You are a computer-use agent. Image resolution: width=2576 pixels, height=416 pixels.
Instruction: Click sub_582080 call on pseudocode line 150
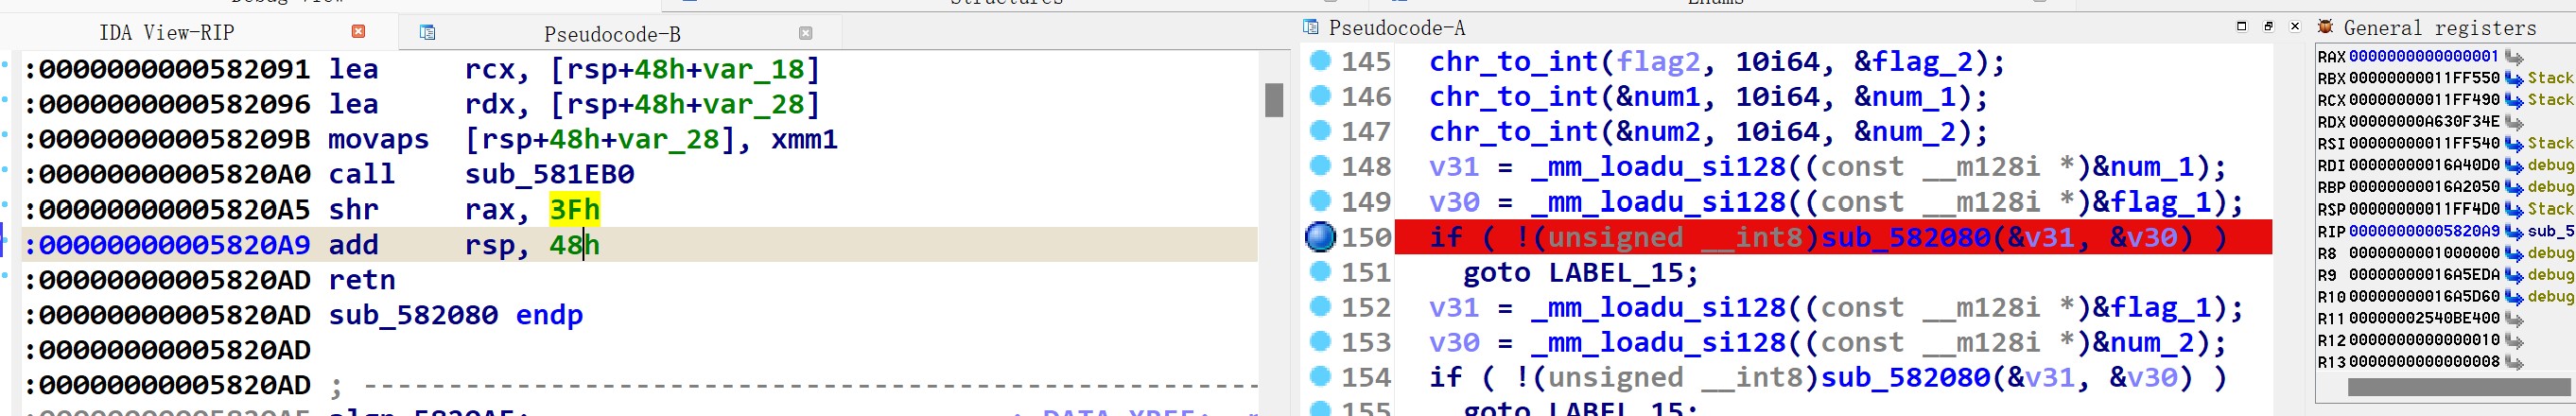pyautogui.click(x=1905, y=237)
